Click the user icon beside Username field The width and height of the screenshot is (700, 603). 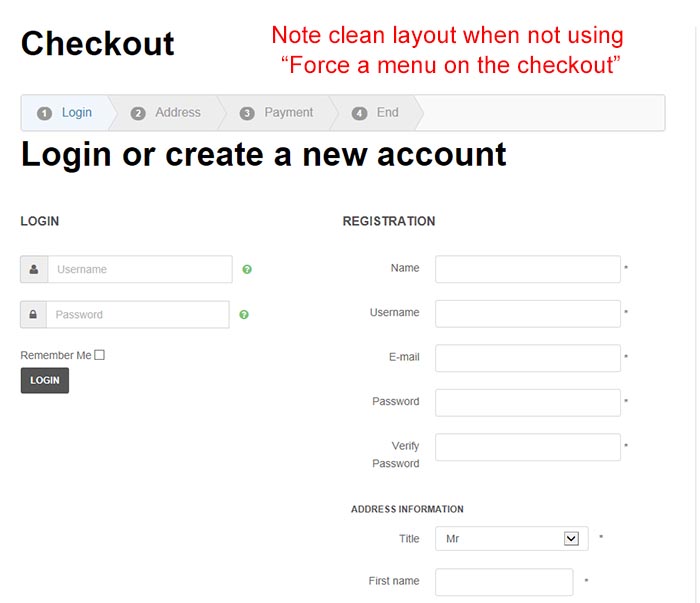[x=34, y=269]
